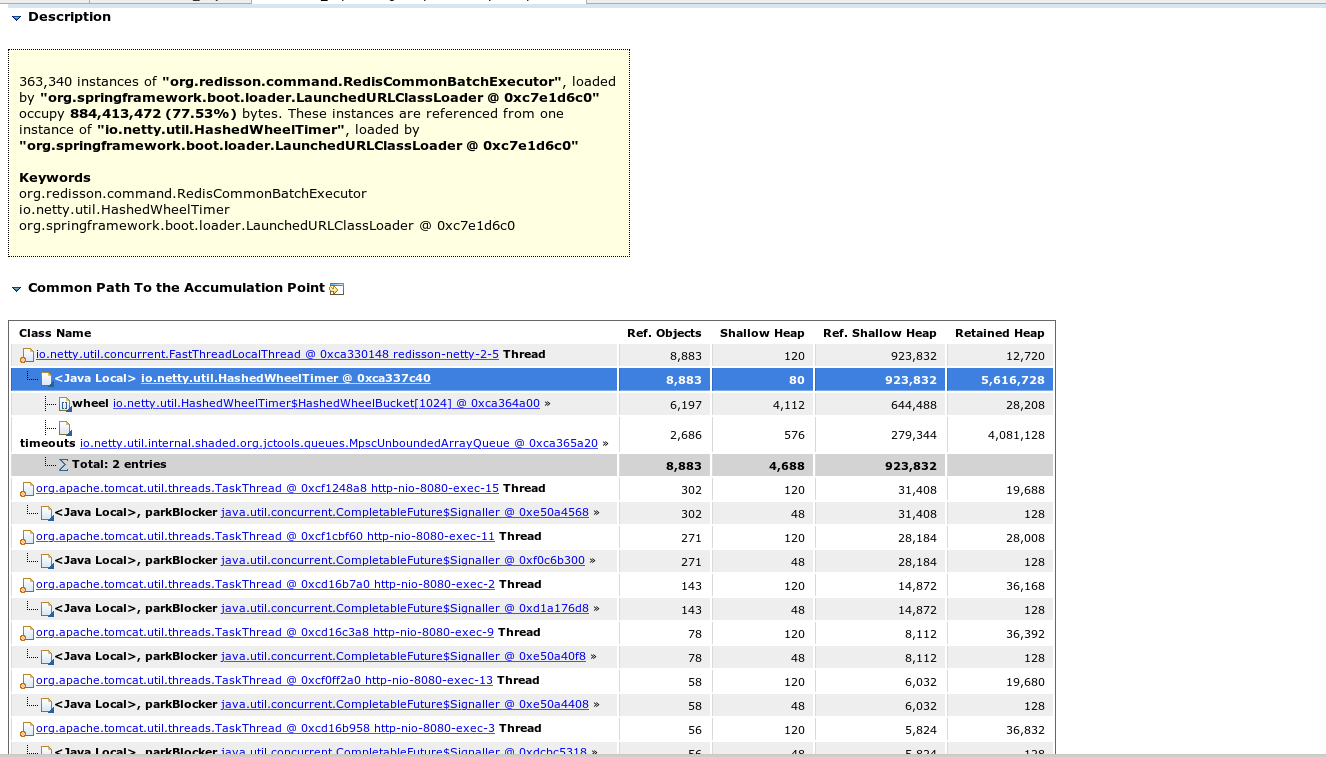Screen dimensions: 1326x757
Task: Click the field icon beside wheel HashedWheelBucket array
Action: (65, 402)
